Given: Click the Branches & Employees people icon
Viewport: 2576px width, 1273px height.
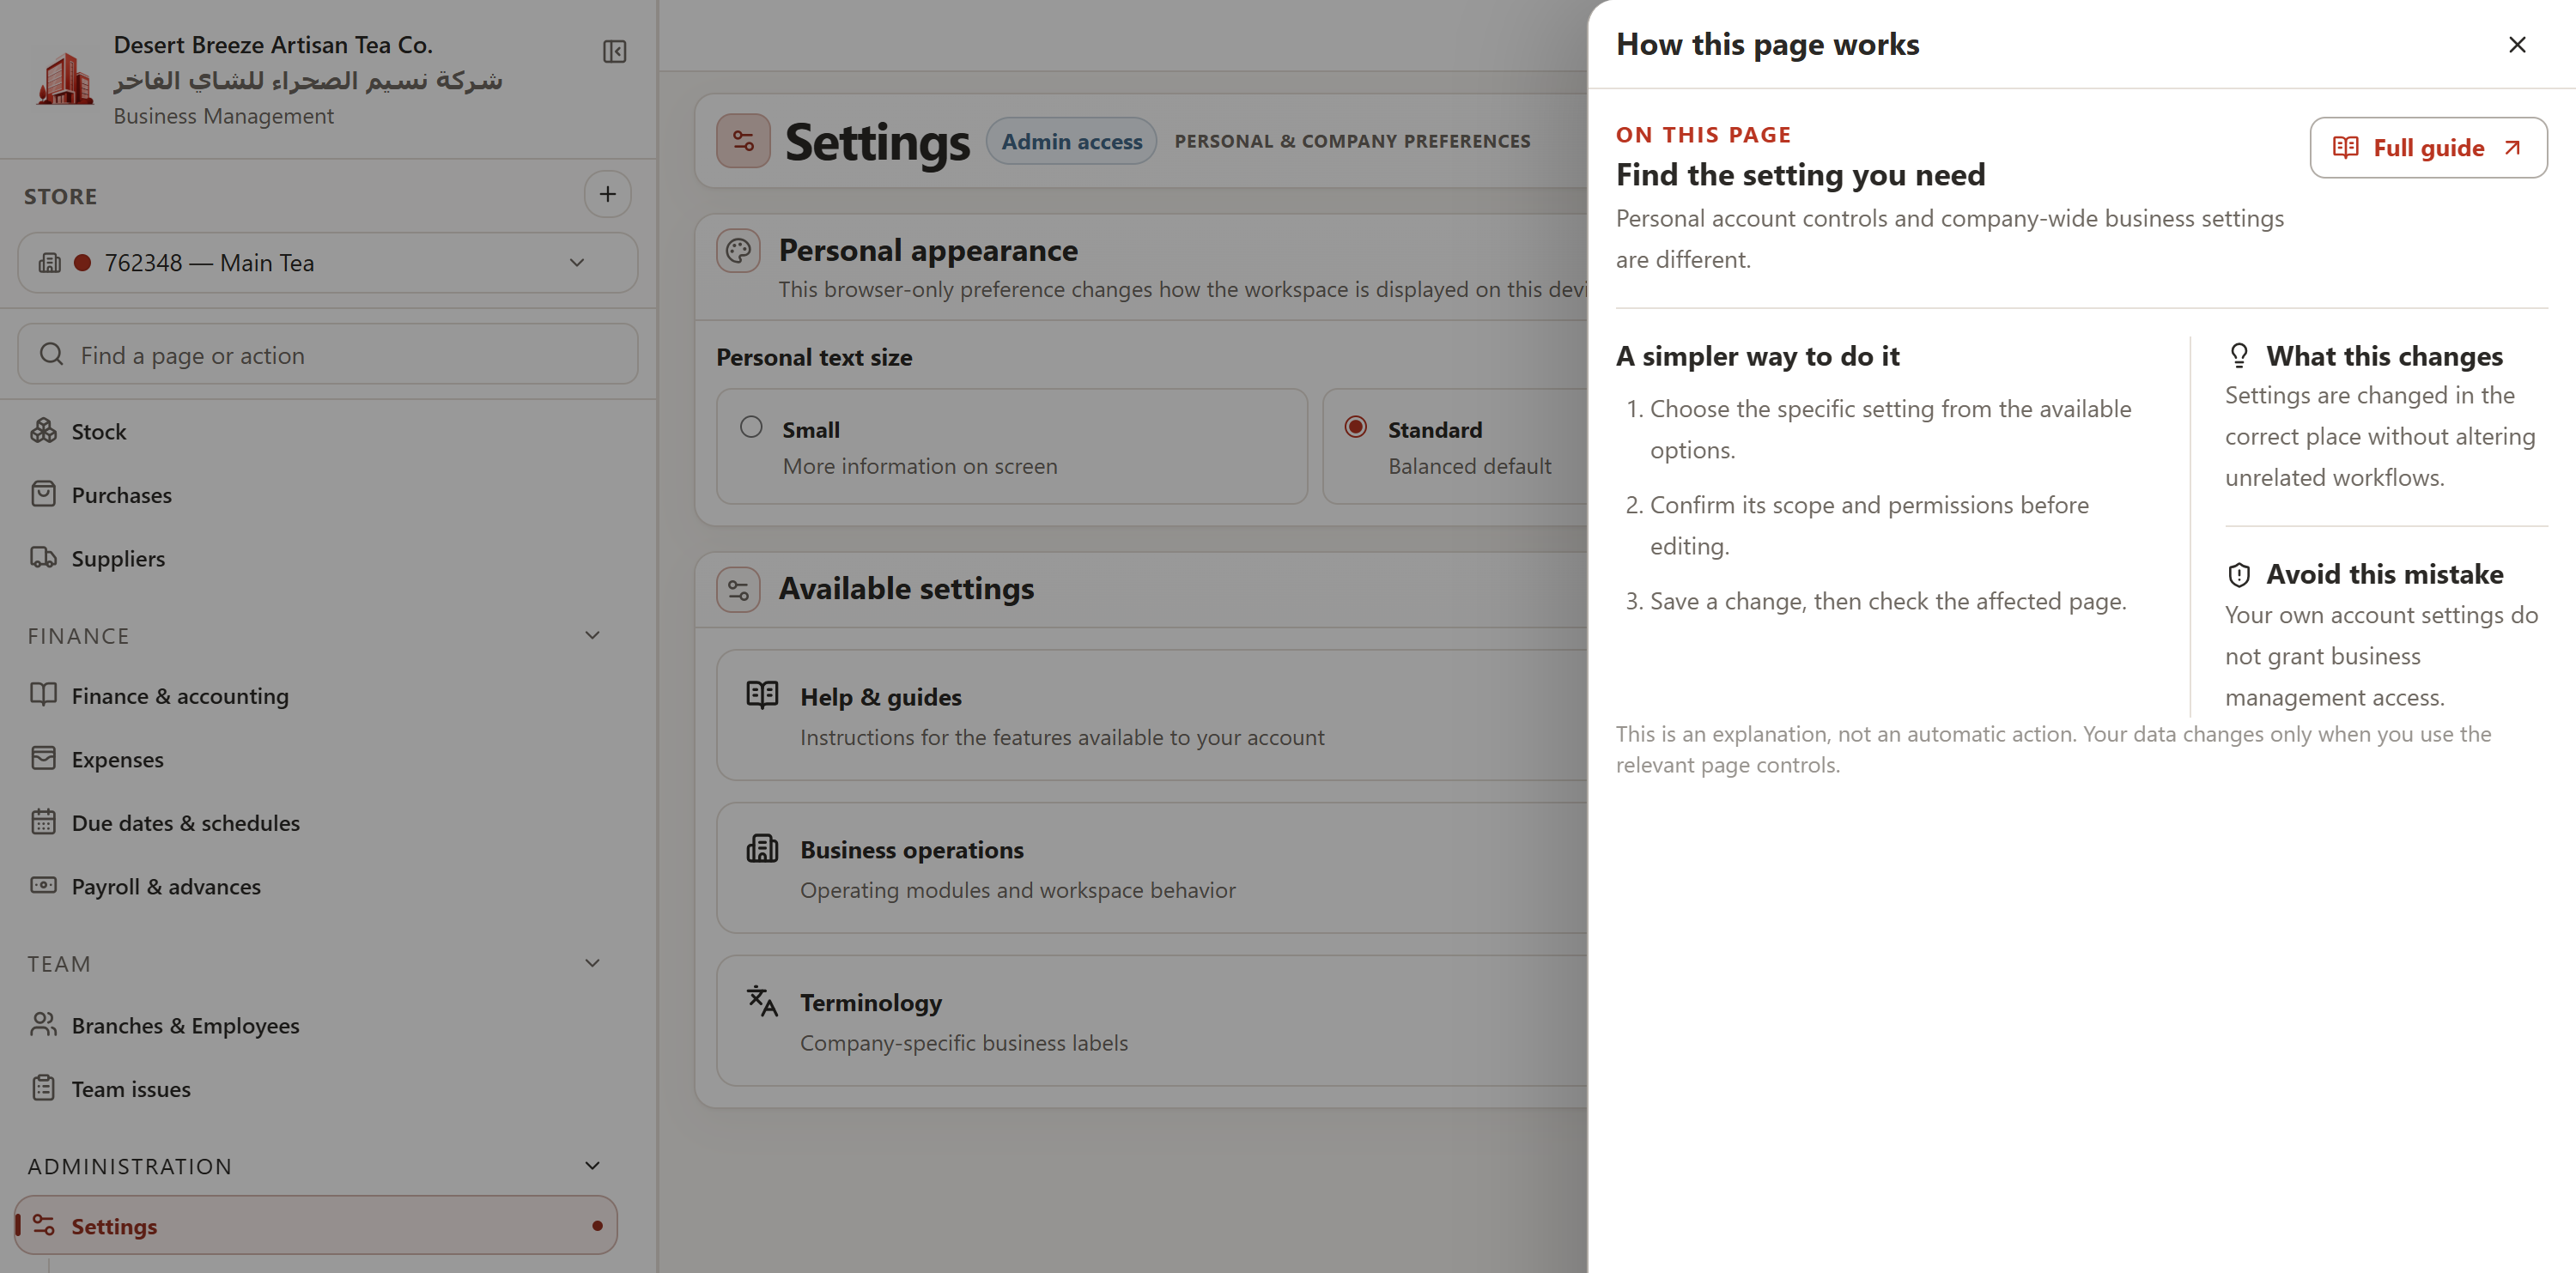Looking at the screenshot, I should (43, 1024).
